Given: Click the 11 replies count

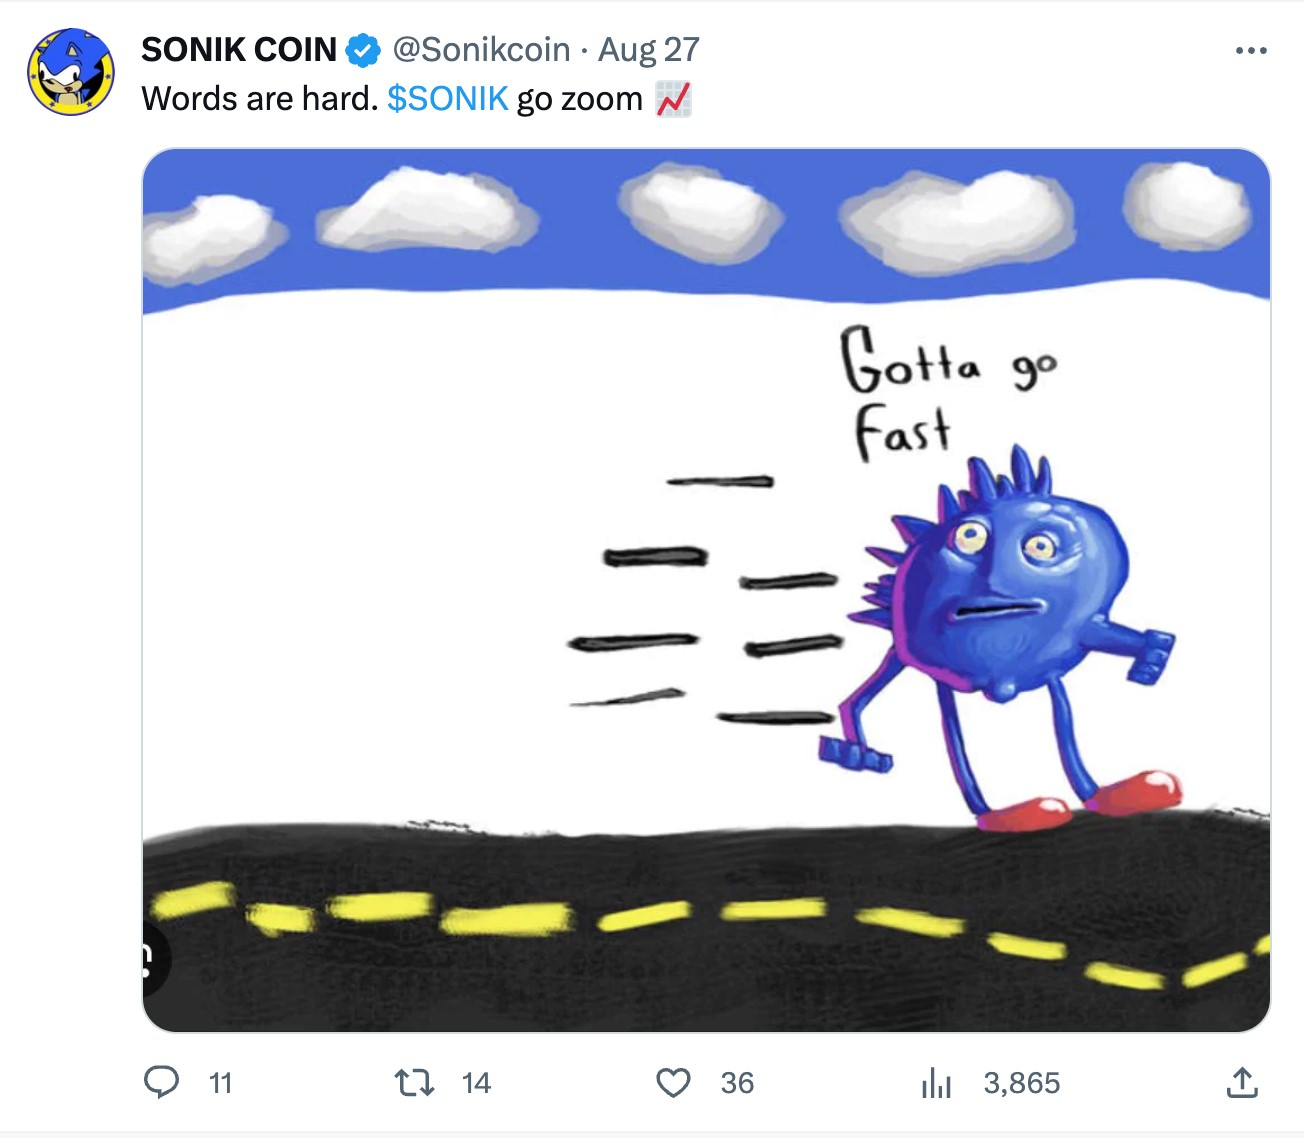Looking at the screenshot, I should pyautogui.click(x=221, y=1083).
